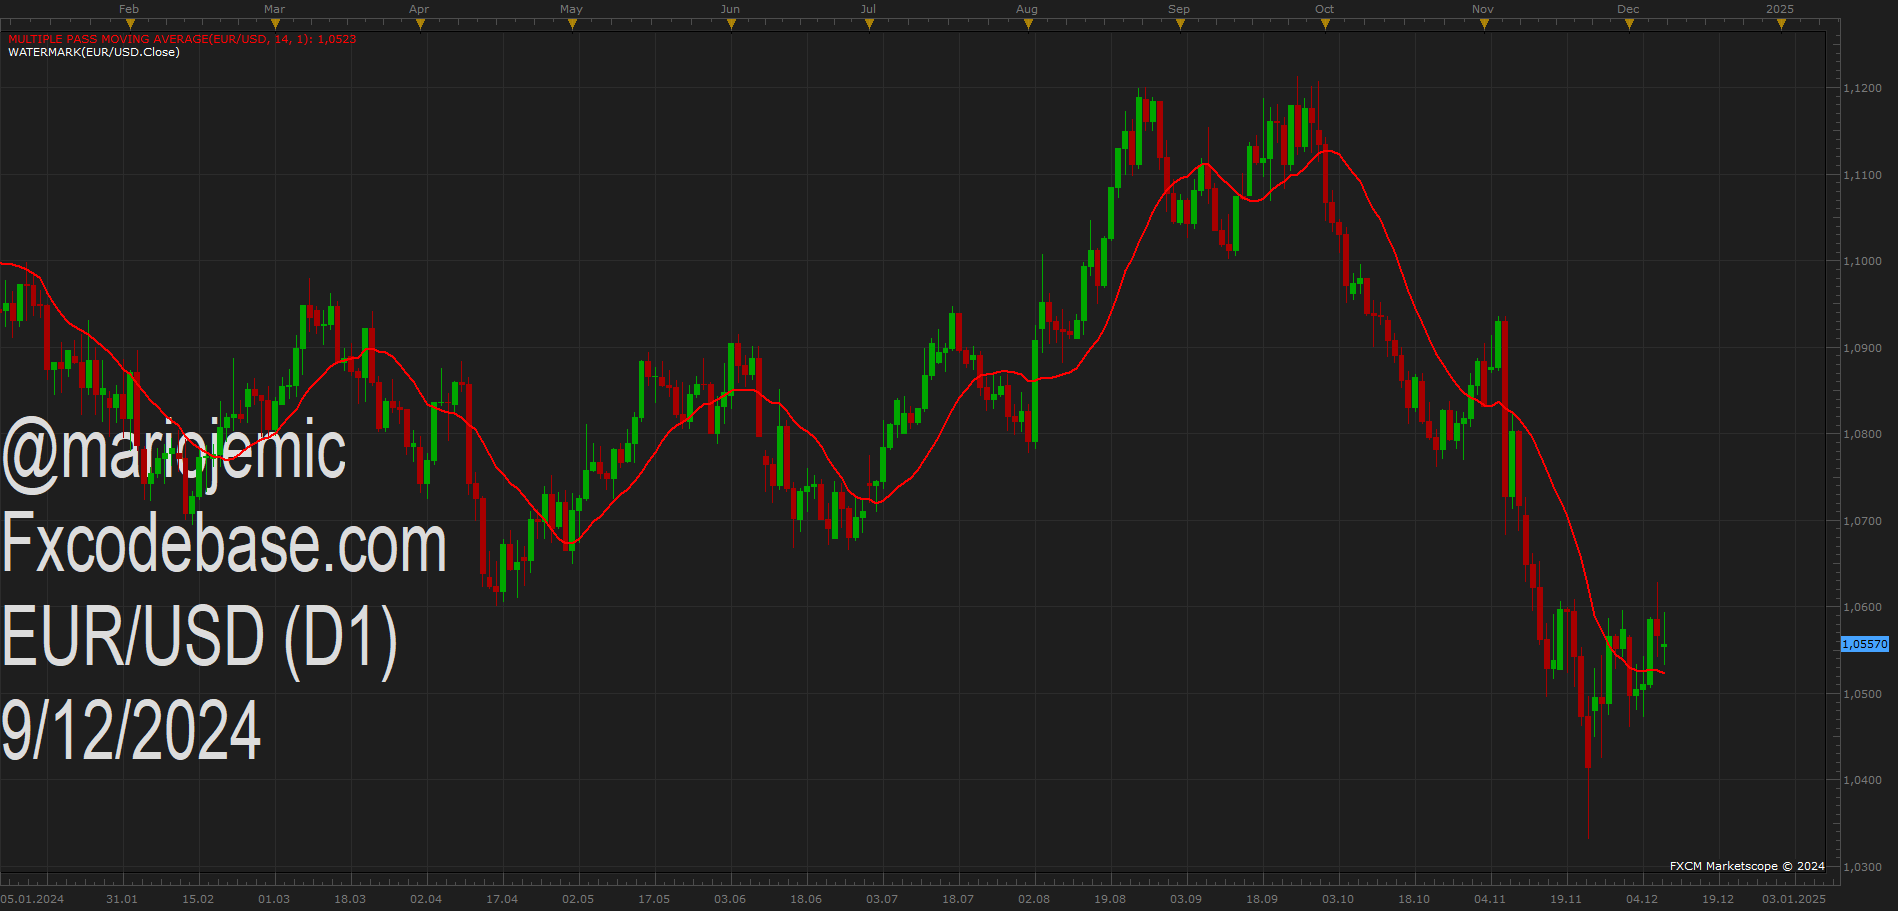Viewport: 1898px width, 911px height.
Task: Click the Aug month marker triangle
Action: pos(1028,24)
